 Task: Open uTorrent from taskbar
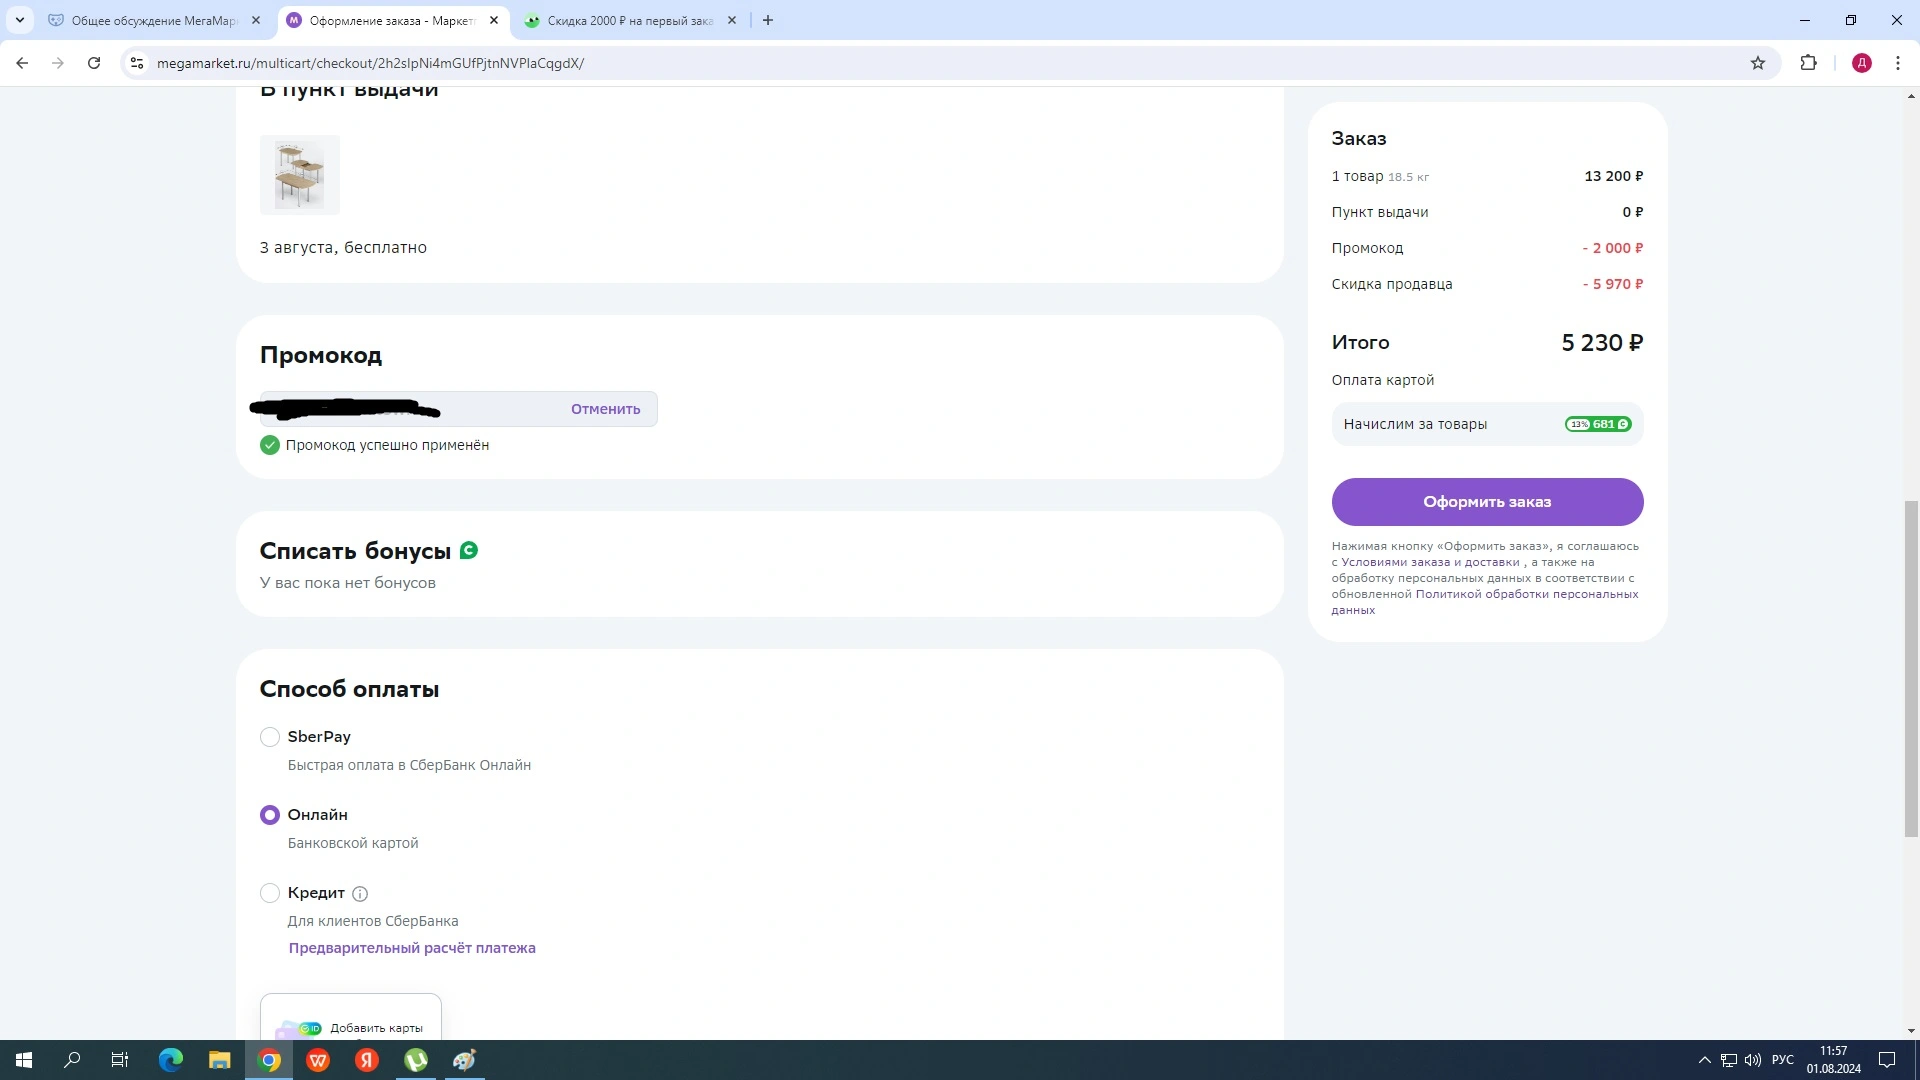[416, 1060]
